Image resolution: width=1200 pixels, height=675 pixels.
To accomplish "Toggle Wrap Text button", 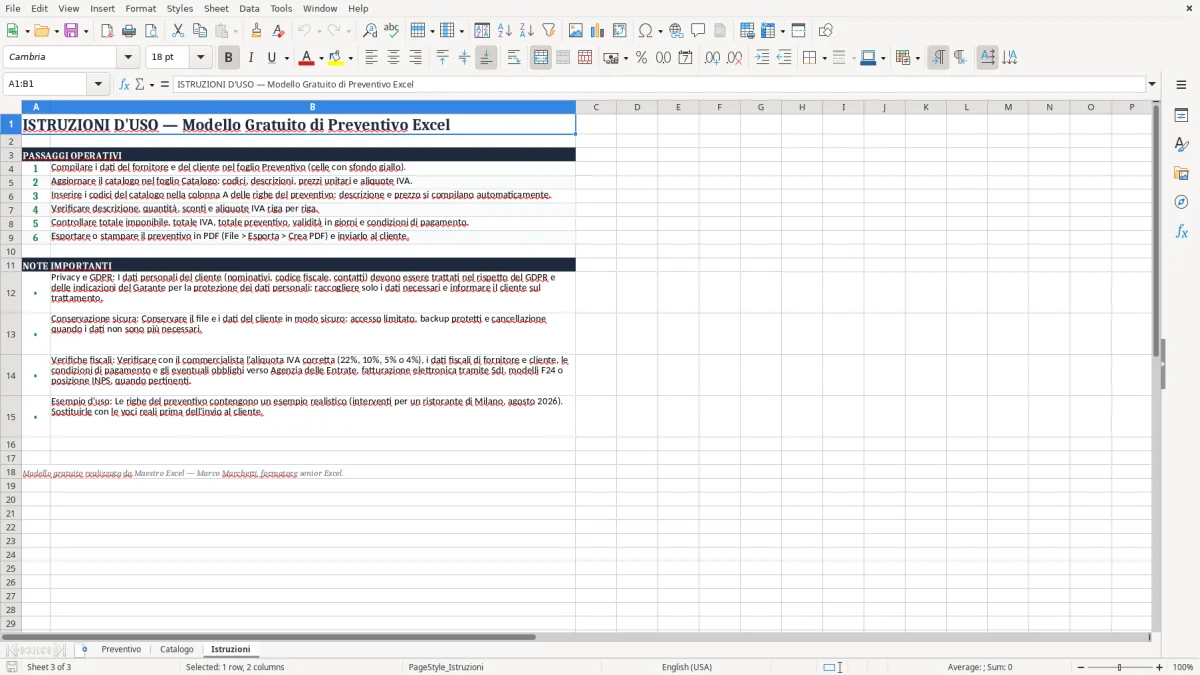I will point(514,58).
